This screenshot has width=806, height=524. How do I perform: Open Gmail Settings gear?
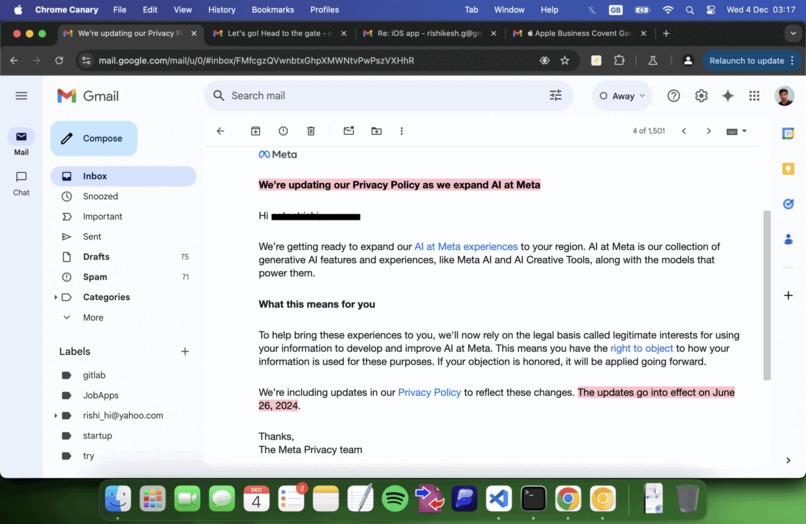click(x=701, y=96)
